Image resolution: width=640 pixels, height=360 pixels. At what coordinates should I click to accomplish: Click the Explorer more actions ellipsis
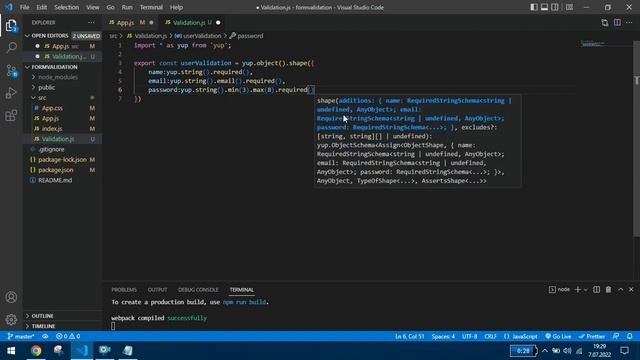[91, 22]
